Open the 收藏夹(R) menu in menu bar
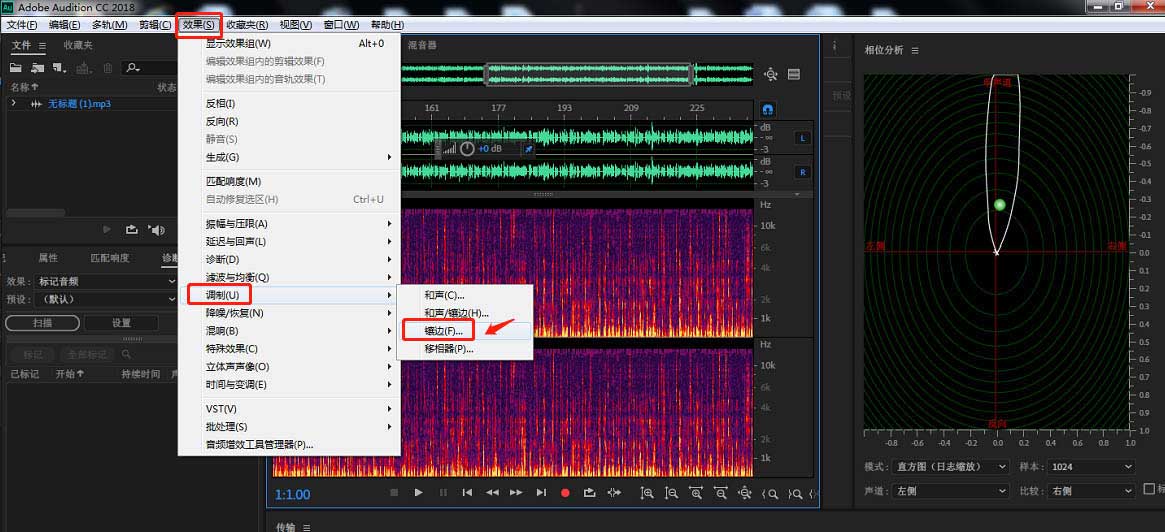 (246, 24)
